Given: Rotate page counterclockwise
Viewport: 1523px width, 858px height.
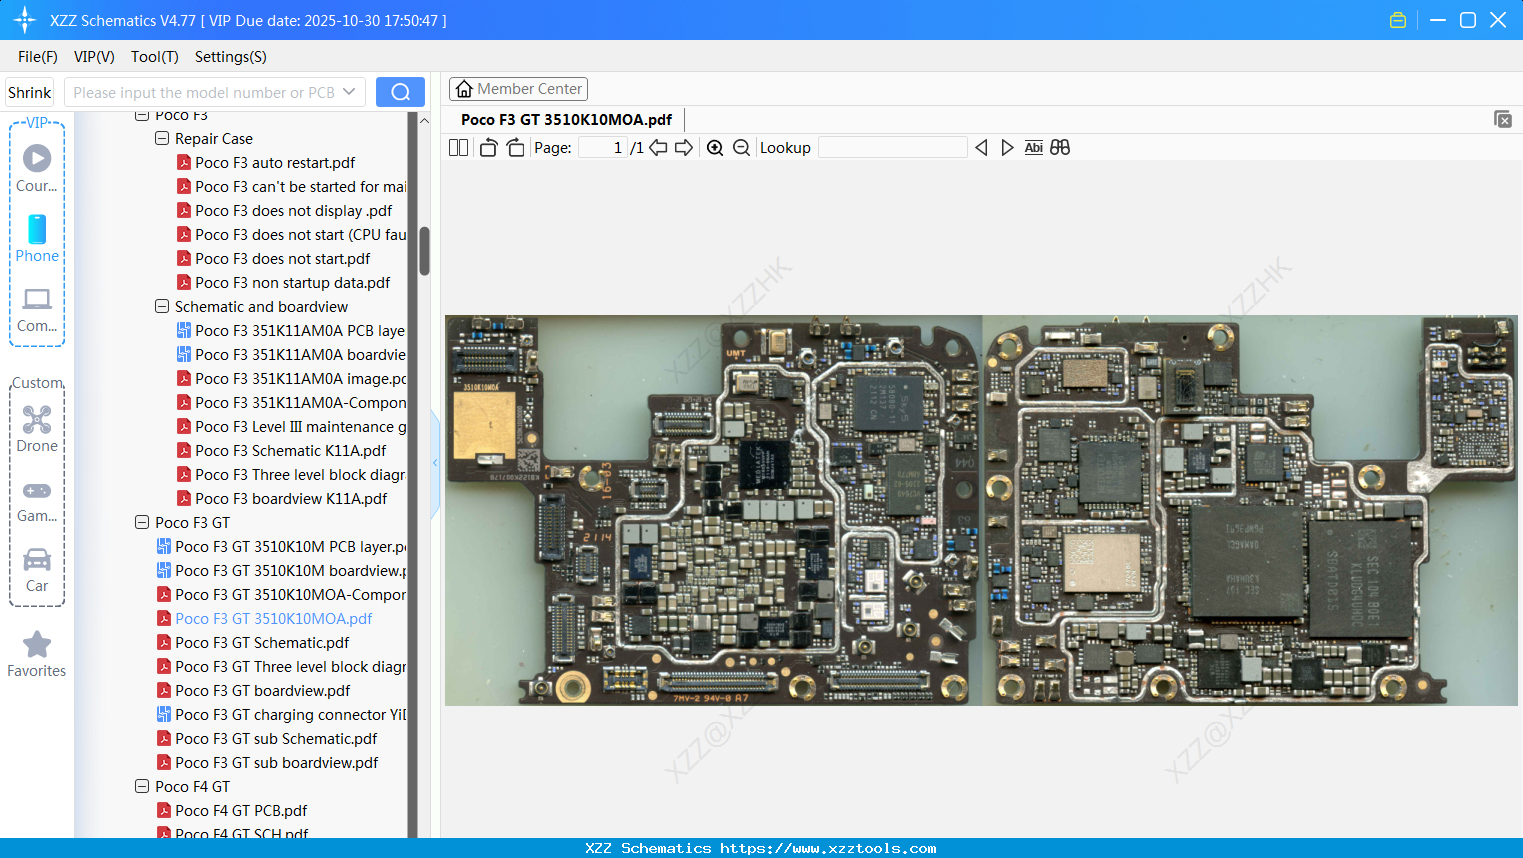Looking at the screenshot, I should point(488,148).
